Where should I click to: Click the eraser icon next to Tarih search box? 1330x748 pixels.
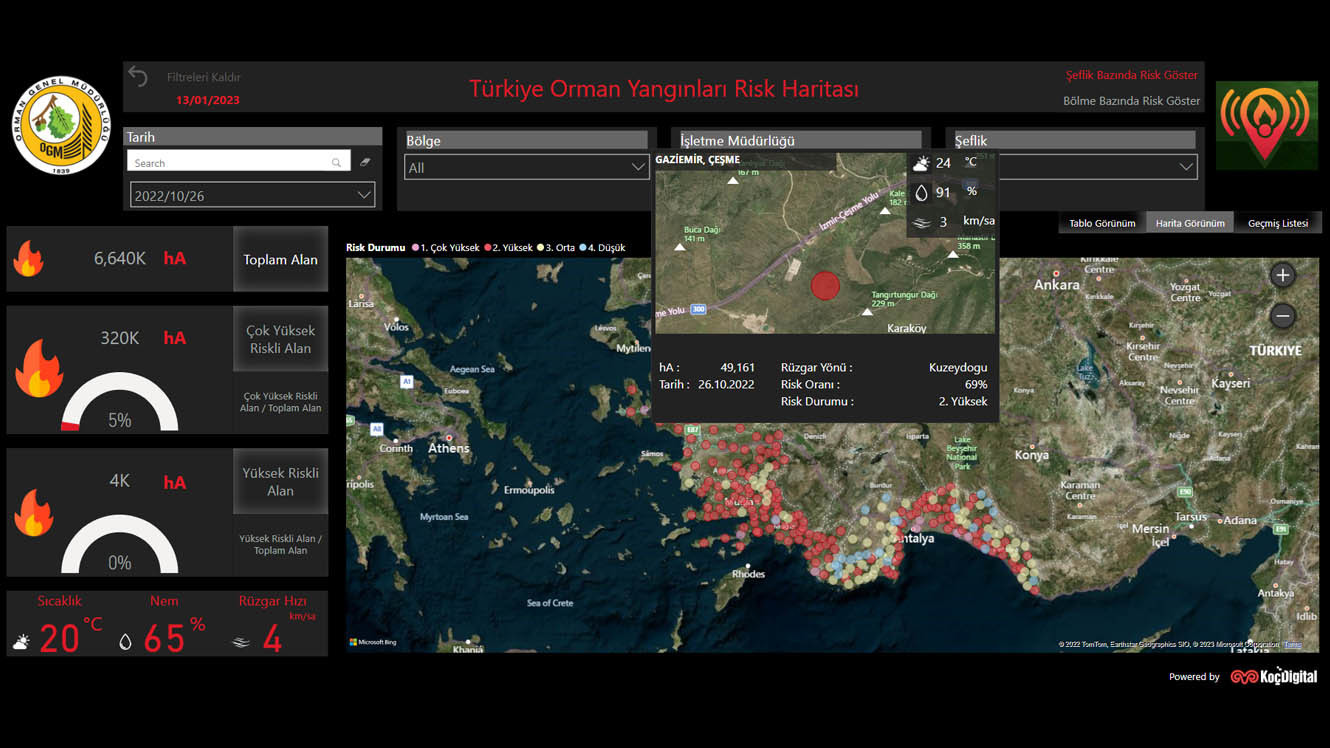click(x=364, y=161)
